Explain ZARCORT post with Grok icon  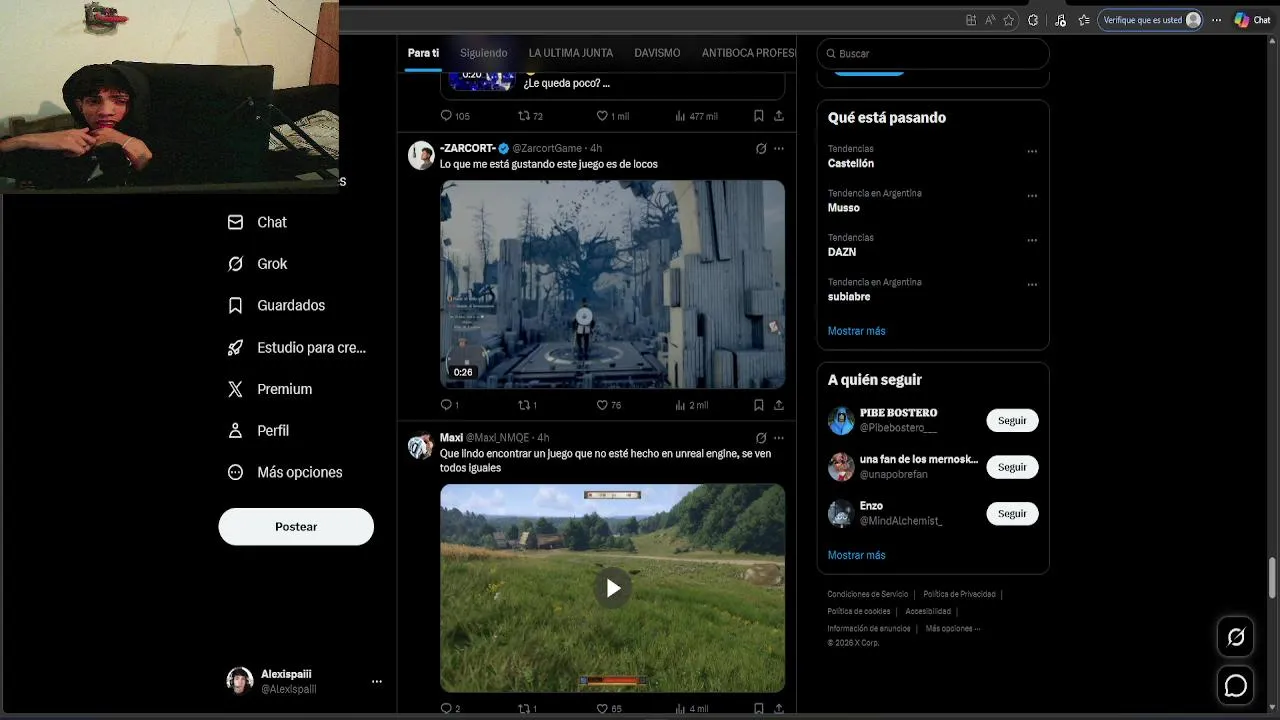click(x=761, y=148)
